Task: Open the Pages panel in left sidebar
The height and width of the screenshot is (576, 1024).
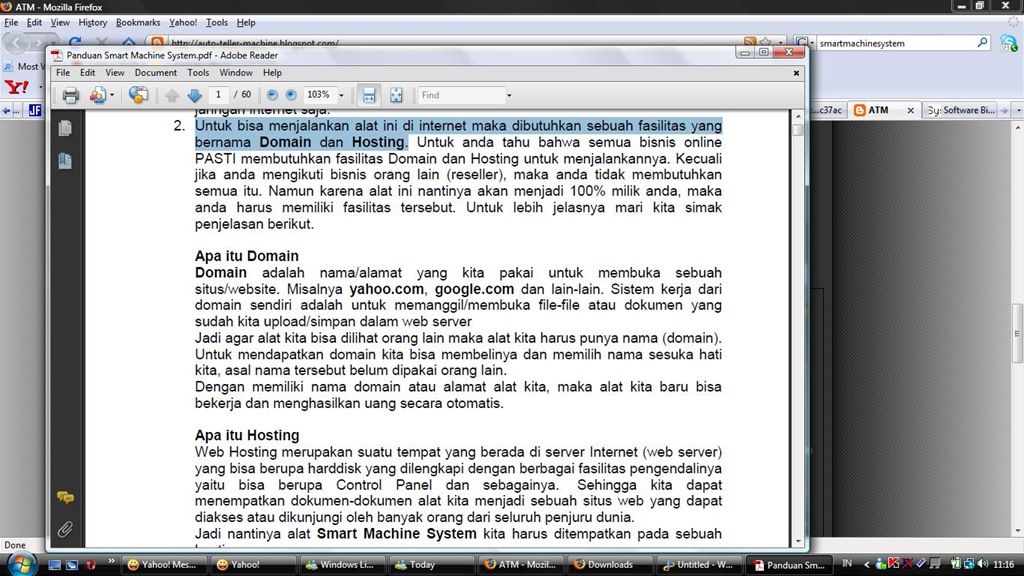Action: (65, 128)
